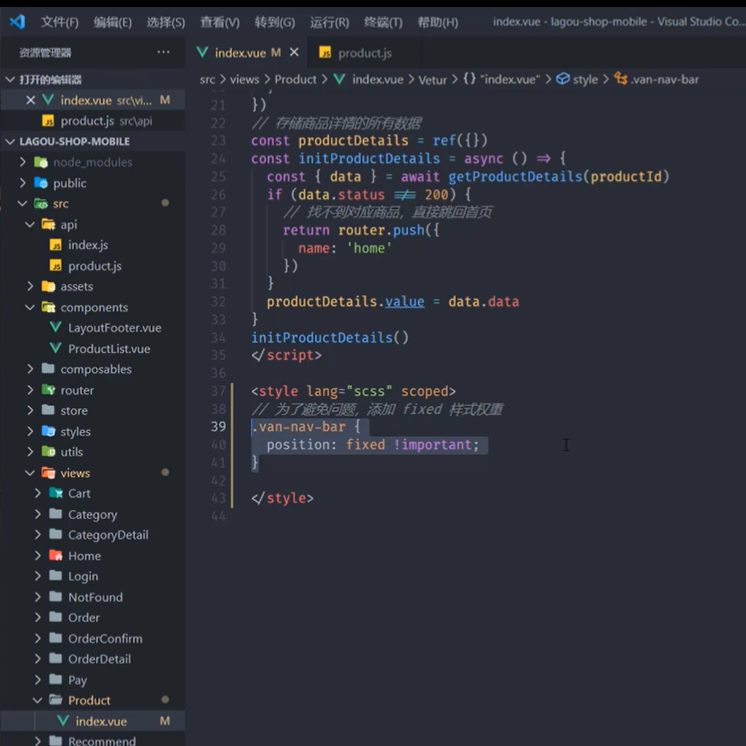
Task: Close the index.vue editor tab
Action: pos(294,52)
